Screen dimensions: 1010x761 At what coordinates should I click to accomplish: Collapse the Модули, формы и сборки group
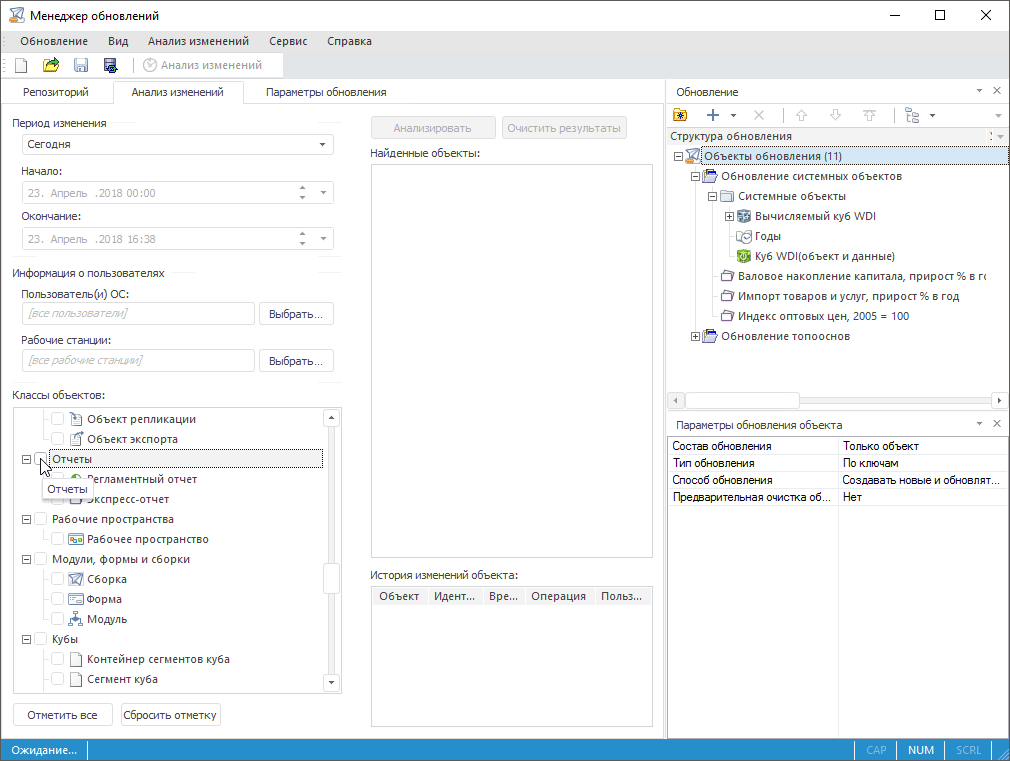(x=26, y=559)
